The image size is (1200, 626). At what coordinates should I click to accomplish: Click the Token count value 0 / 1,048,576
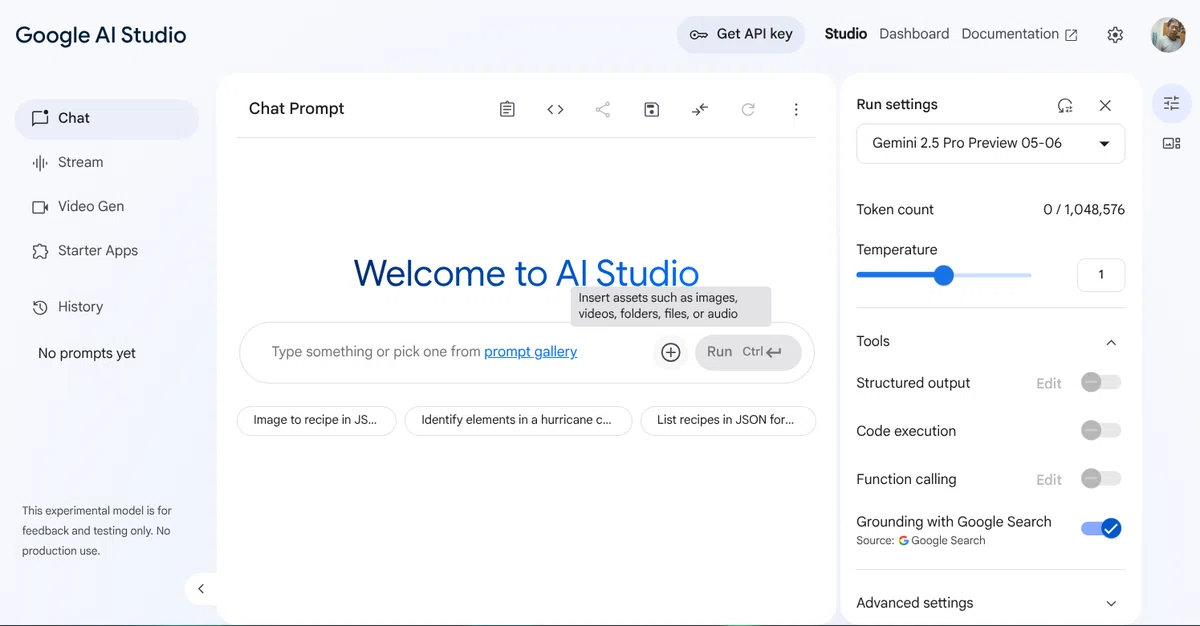tap(1084, 210)
